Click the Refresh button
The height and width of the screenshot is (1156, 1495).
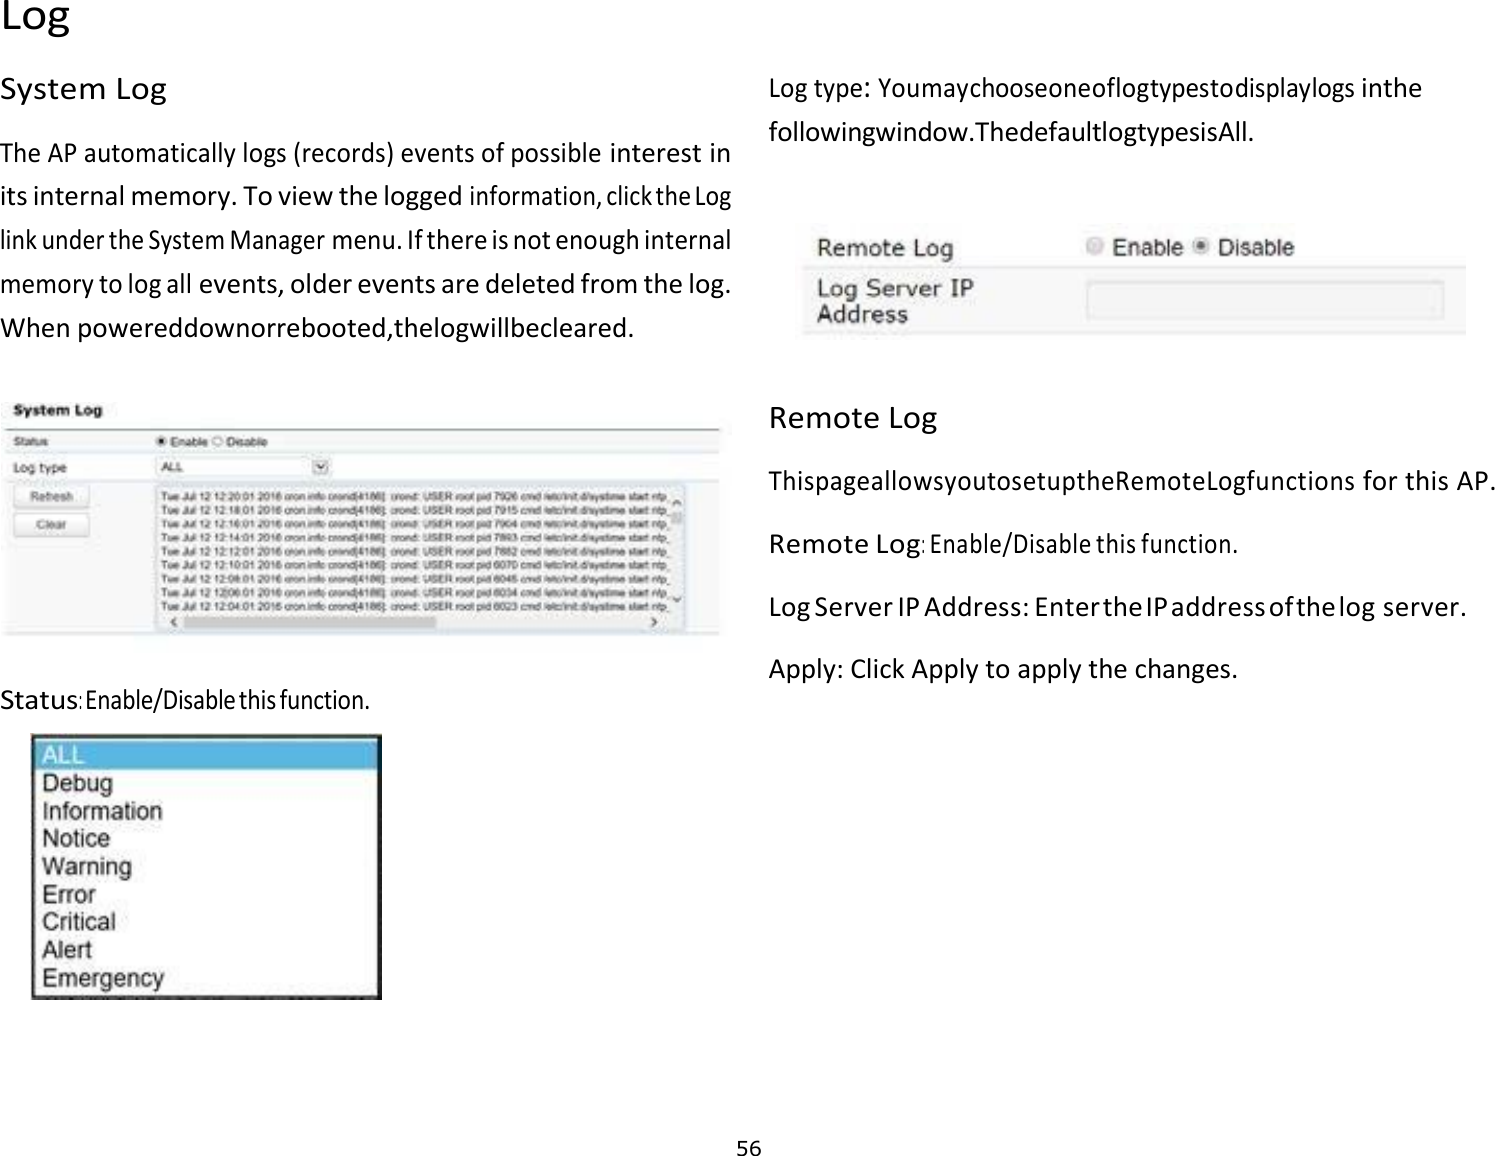51,496
